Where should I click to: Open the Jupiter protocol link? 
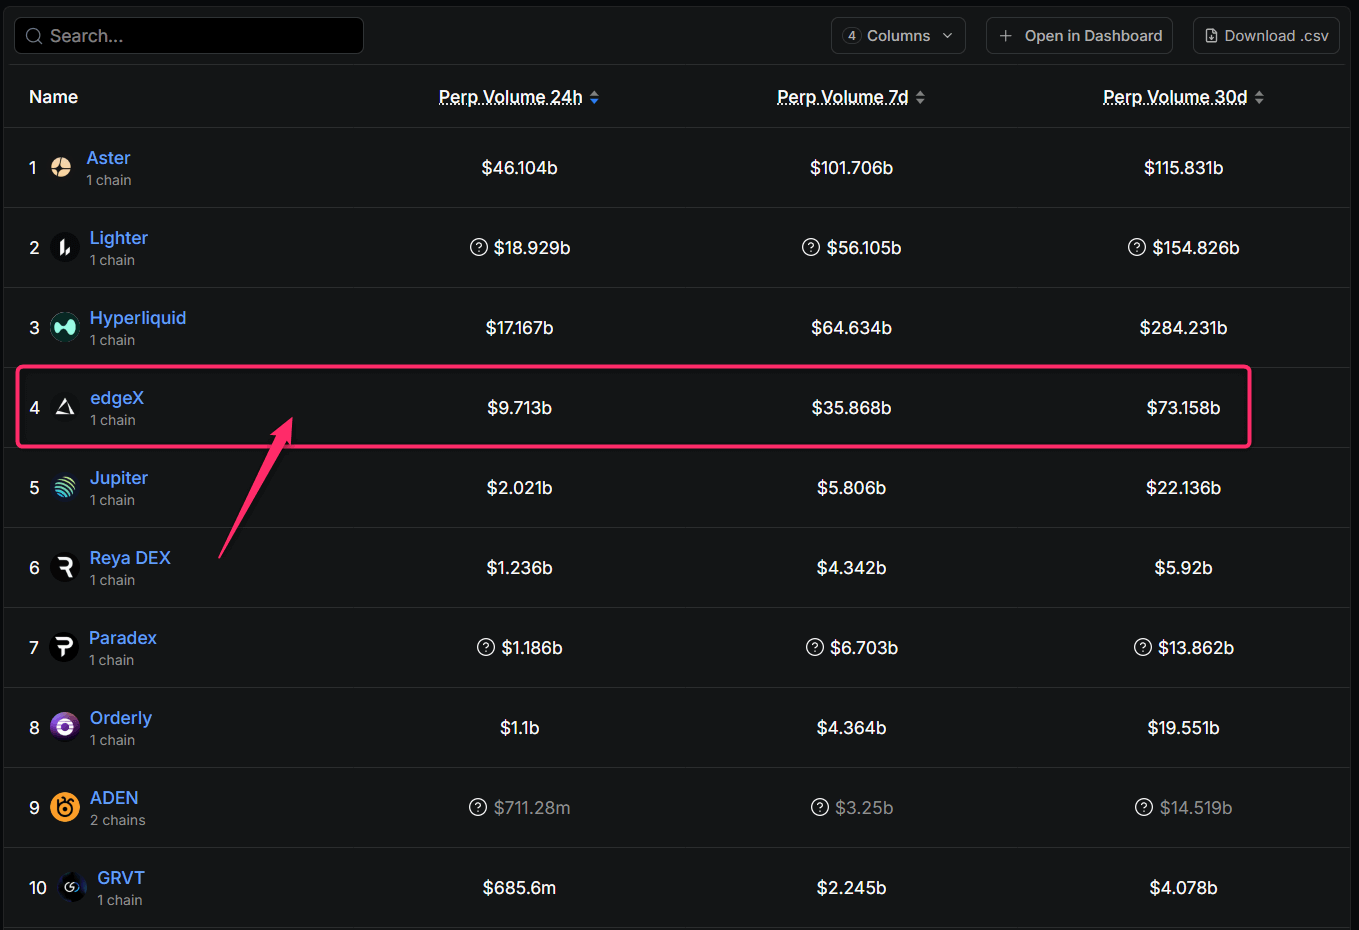click(x=119, y=478)
